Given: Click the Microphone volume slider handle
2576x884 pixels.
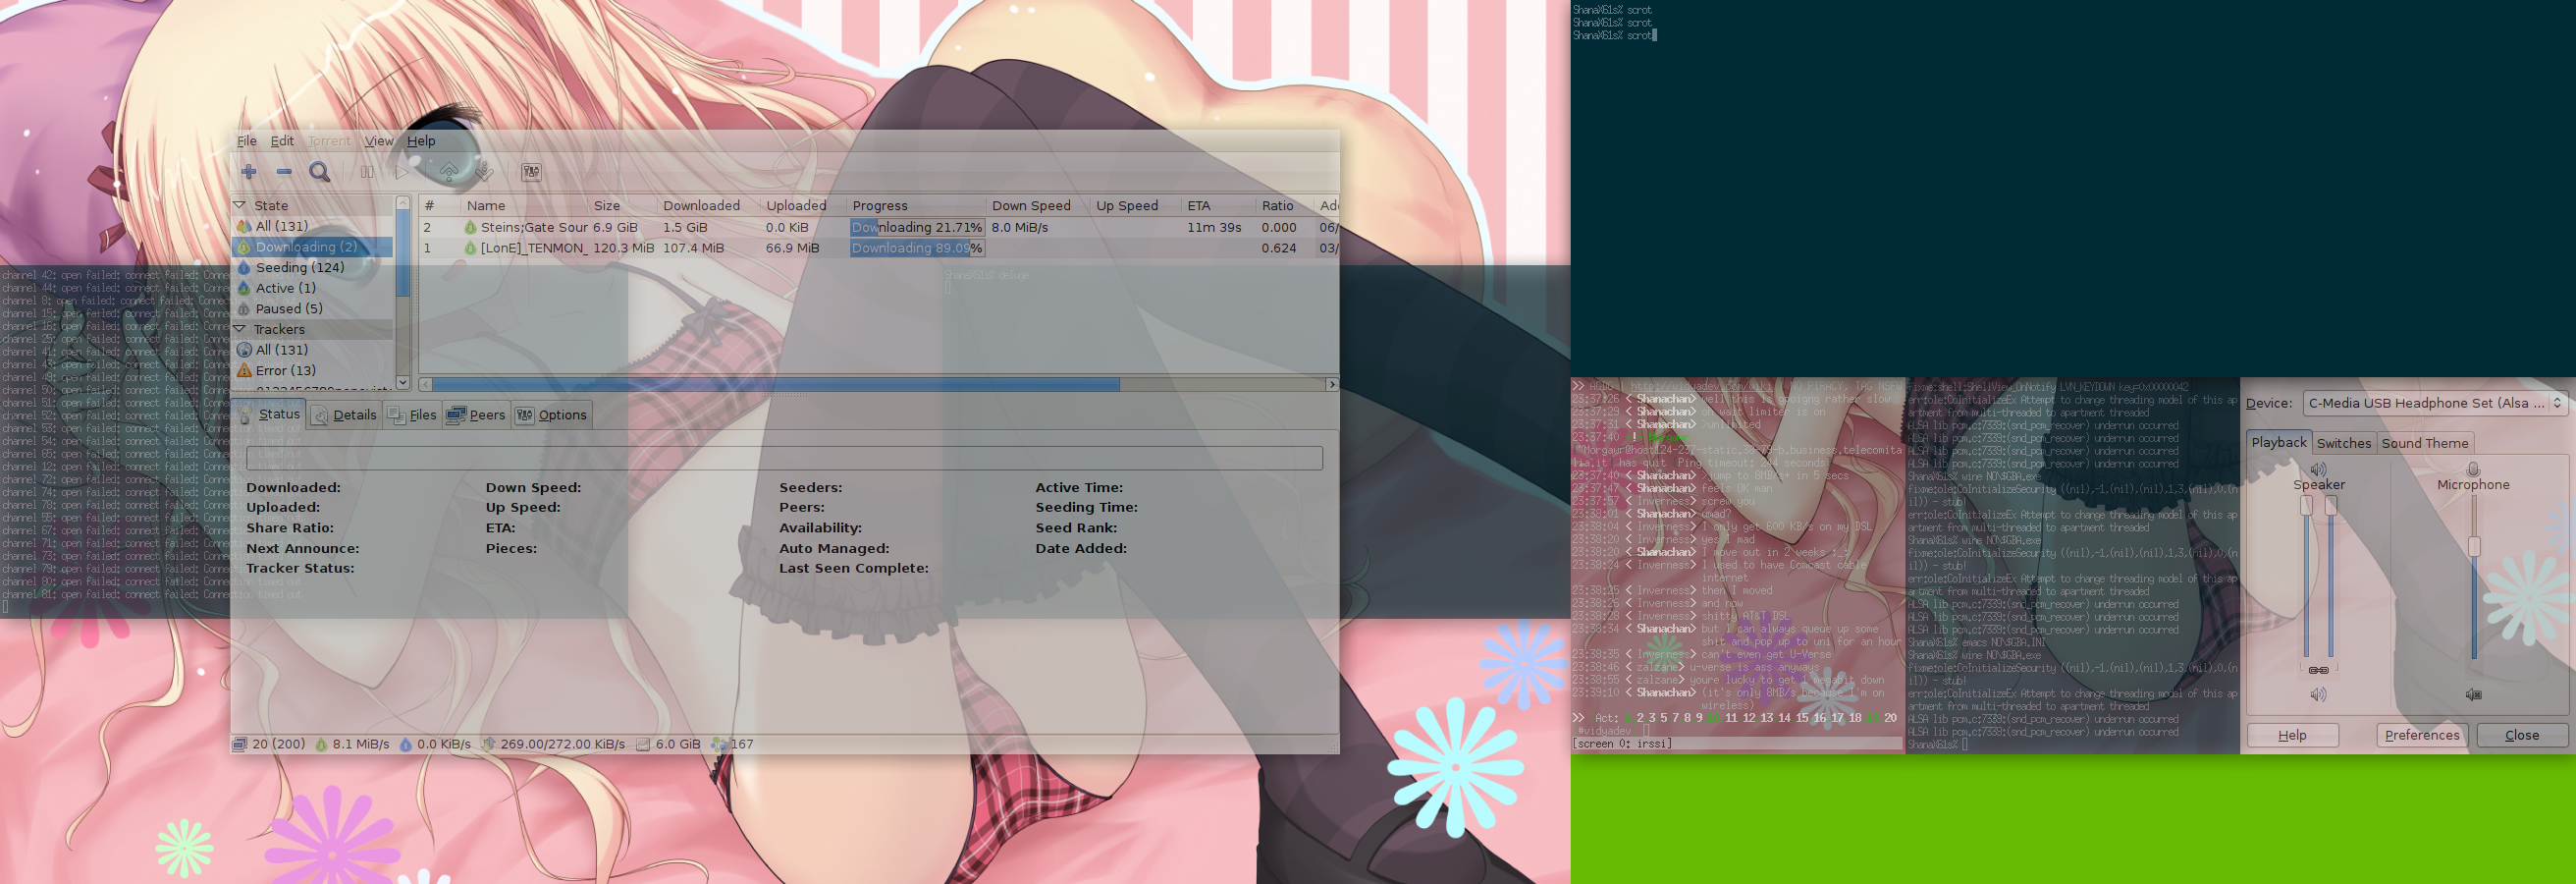Looking at the screenshot, I should pyautogui.click(x=2474, y=546).
